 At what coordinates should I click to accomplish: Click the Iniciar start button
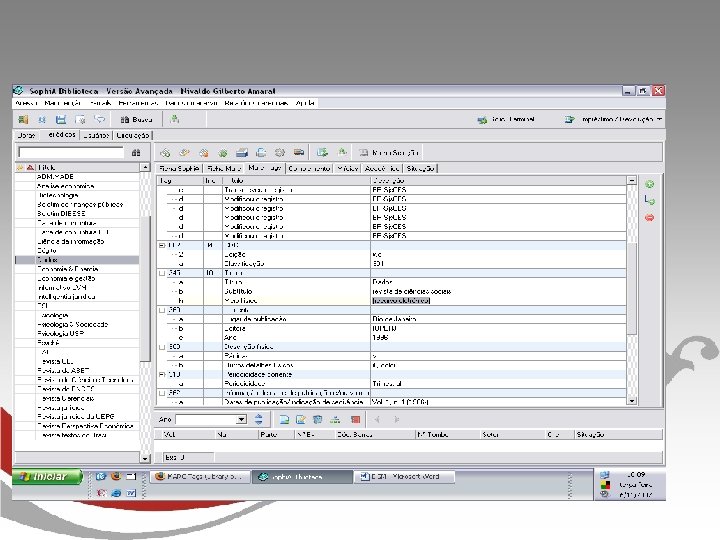(x=47, y=477)
